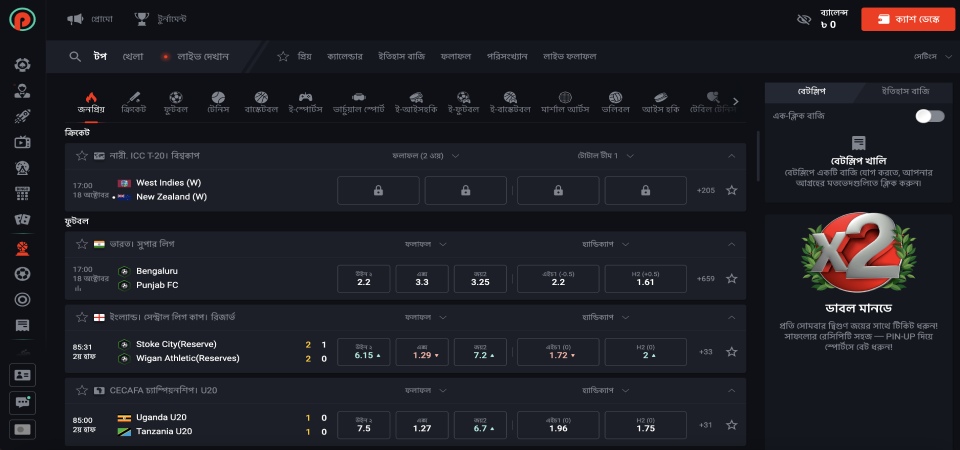Open live chat icon in sidebar

pos(22,402)
